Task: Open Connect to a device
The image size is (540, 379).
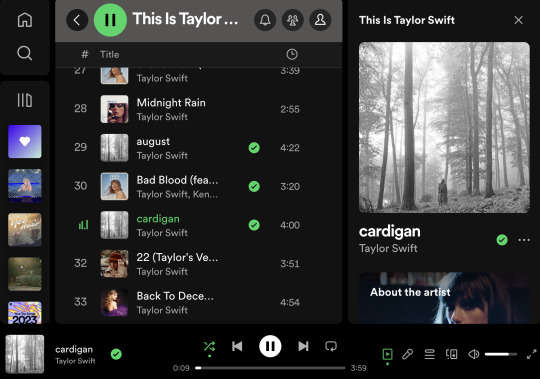Action: [x=451, y=354]
